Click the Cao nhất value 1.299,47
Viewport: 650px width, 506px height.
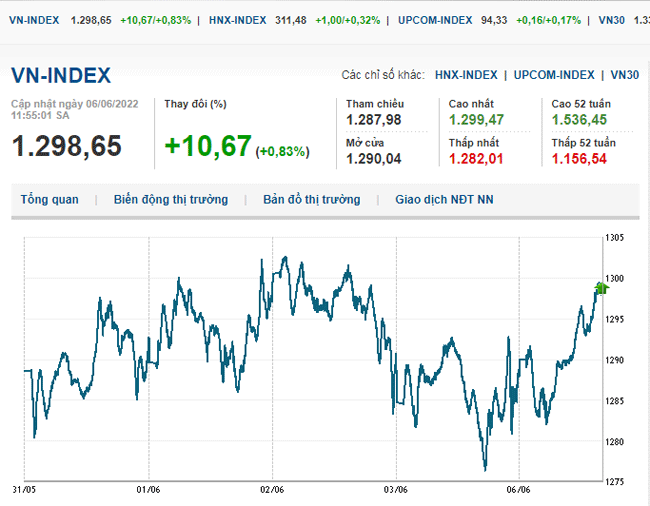coord(476,120)
